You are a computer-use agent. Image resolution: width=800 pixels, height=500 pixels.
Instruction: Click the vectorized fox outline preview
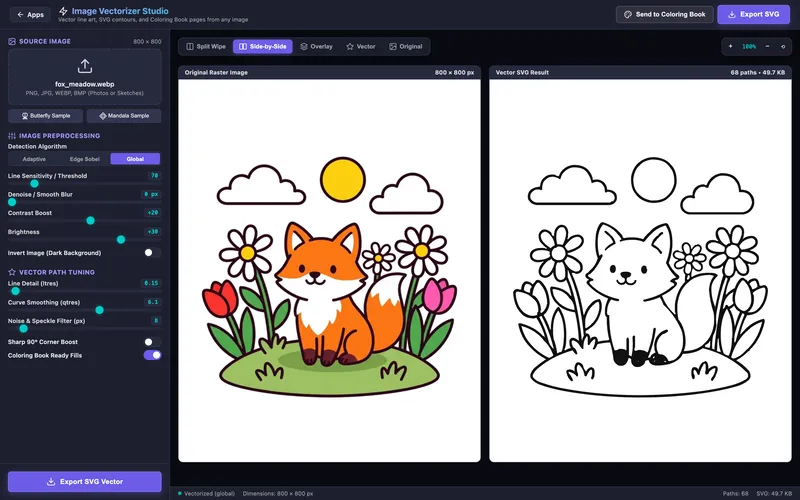(640, 270)
